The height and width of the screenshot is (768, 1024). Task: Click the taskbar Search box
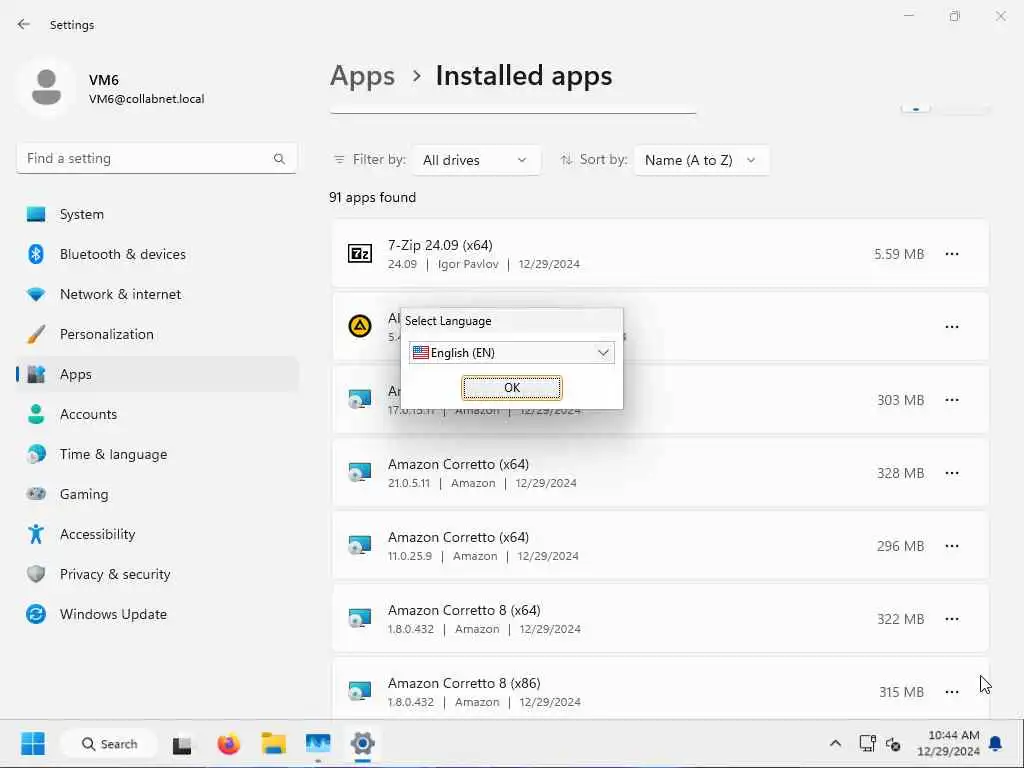point(109,744)
